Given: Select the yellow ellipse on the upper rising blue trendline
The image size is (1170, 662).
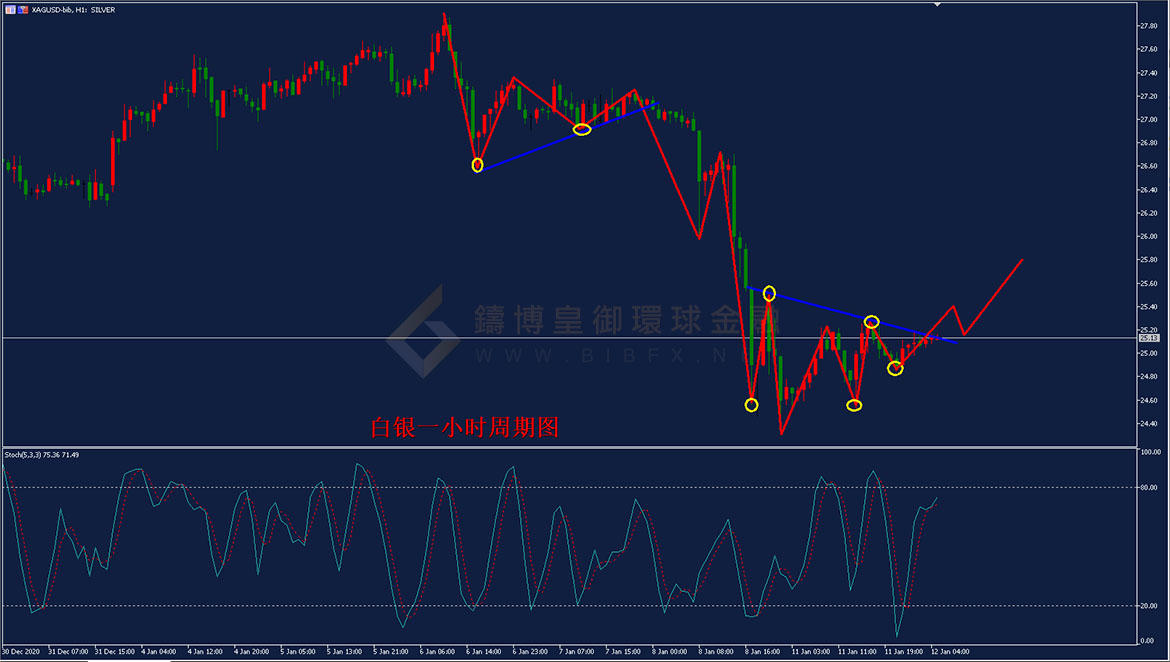Looking at the screenshot, I should [582, 130].
